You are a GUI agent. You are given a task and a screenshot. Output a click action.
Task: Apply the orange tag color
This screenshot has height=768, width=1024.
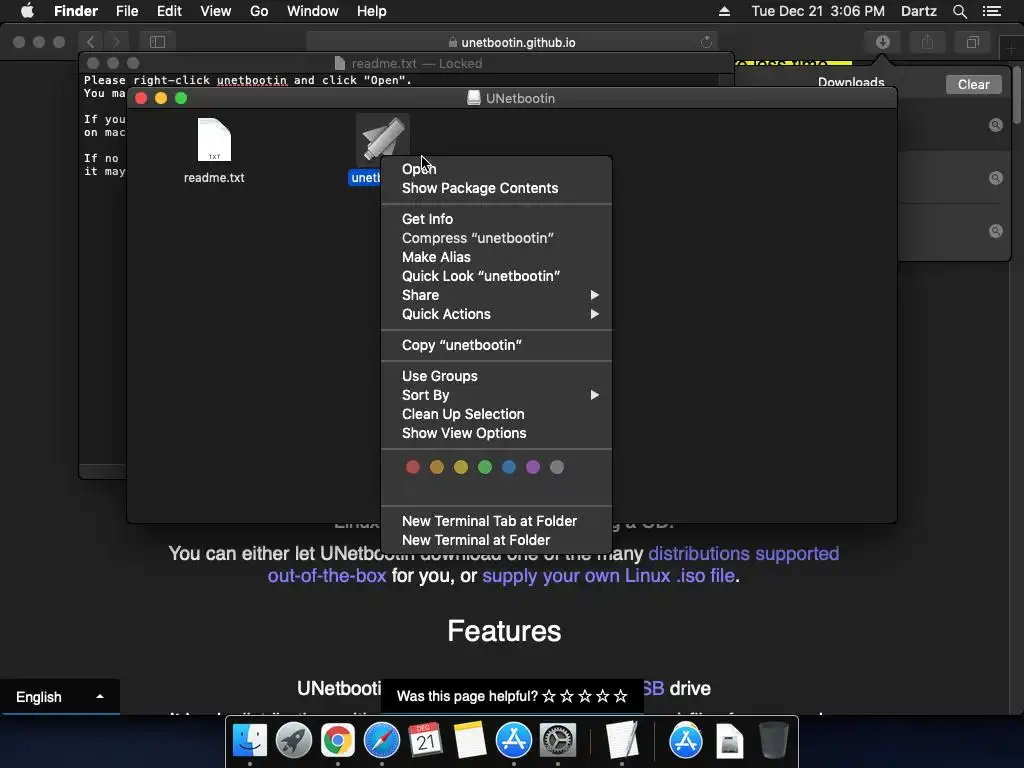pos(437,467)
